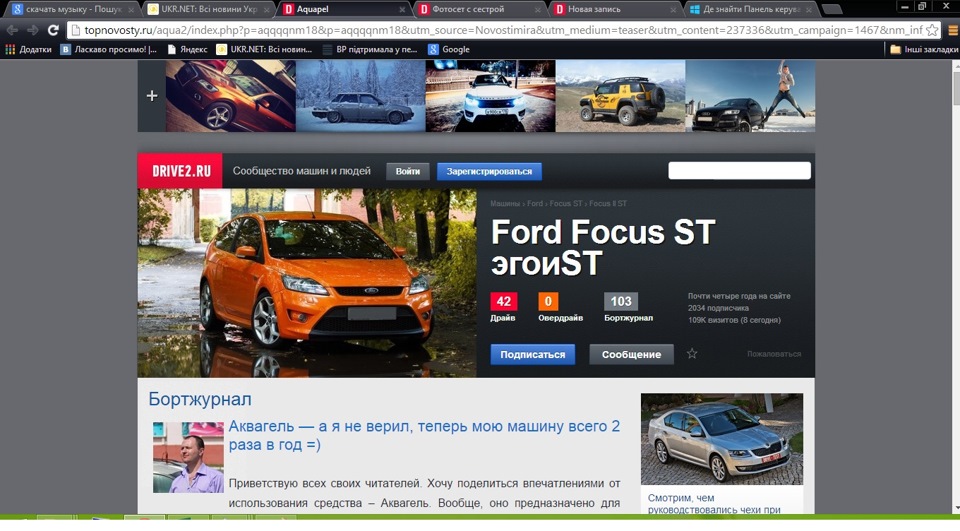Open the Focus II ST breadcrumb link
The image size is (960, 531).
coord(608,203)
